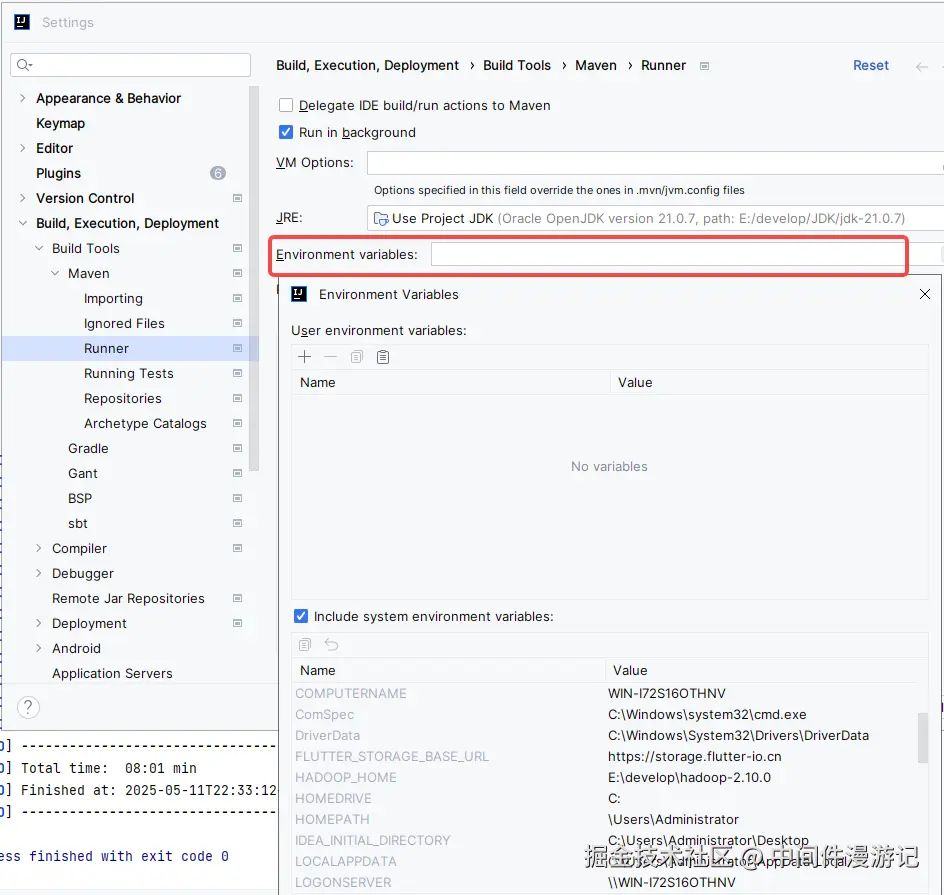Click the user variables Name column header

(450, 382)
